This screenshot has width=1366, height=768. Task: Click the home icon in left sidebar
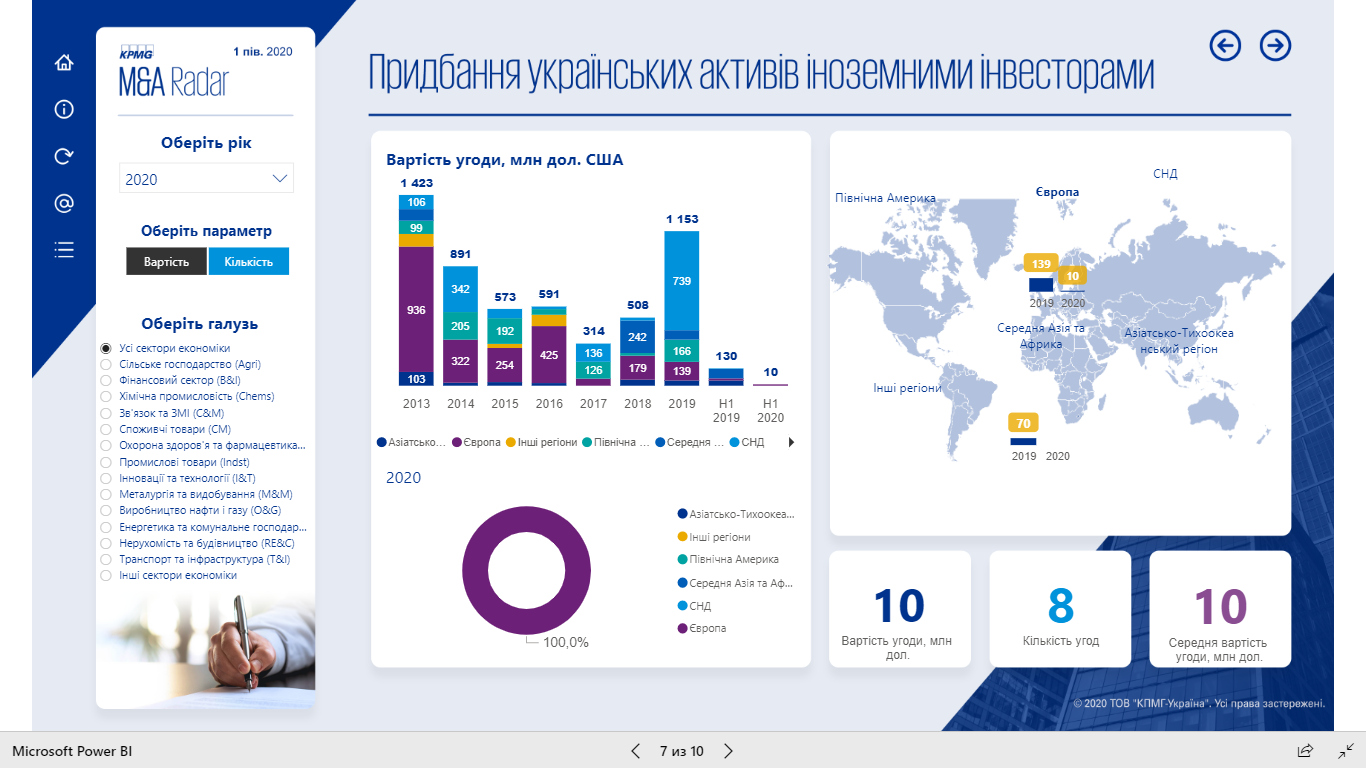click(x=64, y=63)
